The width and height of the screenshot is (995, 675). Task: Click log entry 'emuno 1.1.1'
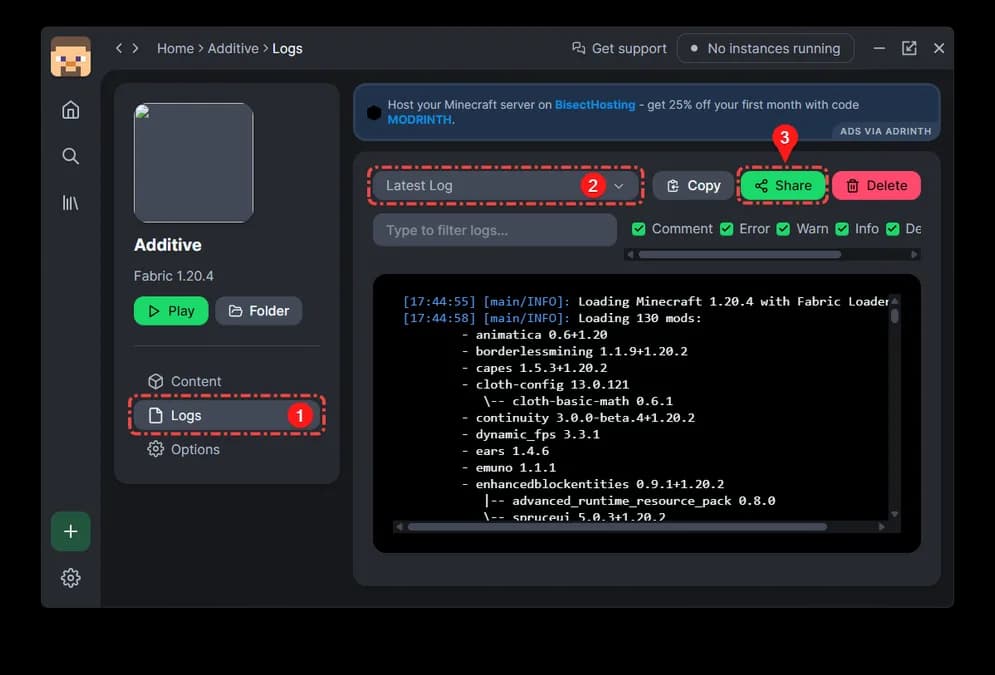pyautogui.click(x=516, y=468)
